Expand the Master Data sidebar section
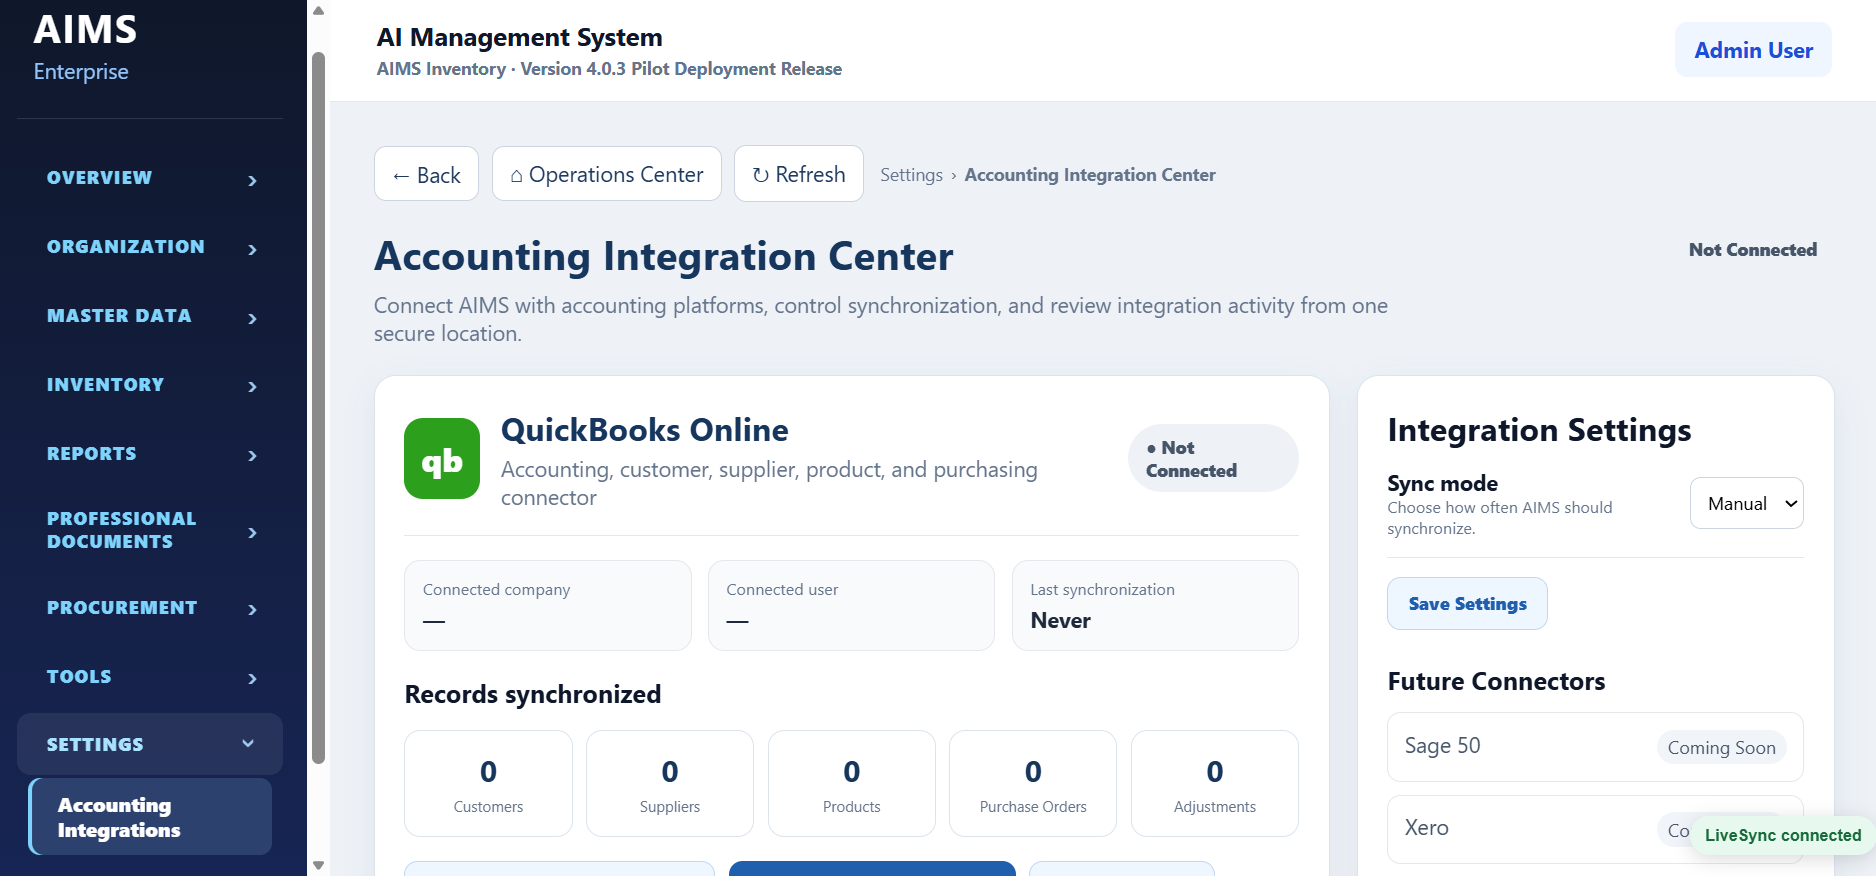The image size is (1876, 876). click(x=150, y=316)
